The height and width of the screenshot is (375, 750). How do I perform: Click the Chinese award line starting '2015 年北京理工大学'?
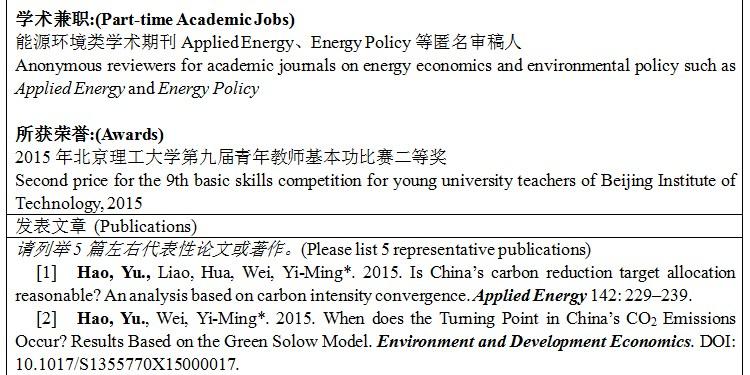231,157
